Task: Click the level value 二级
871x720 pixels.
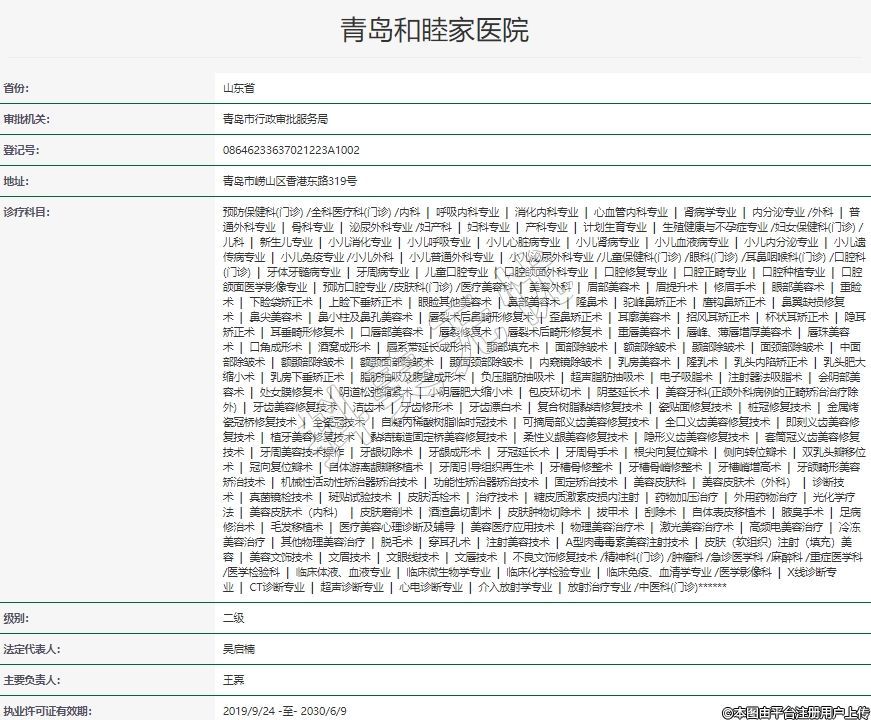Action: [x=233, y=618]
